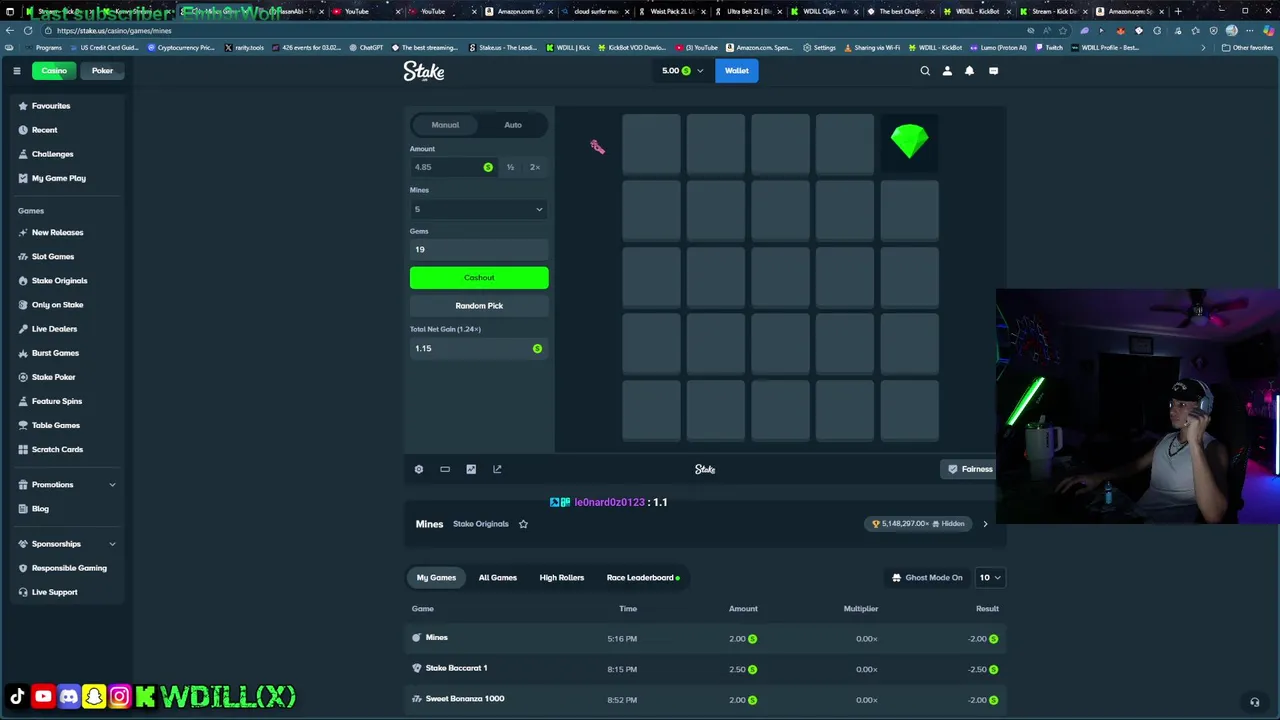Click the coin icon in the Total Net Gain field
This screenshot has height=720, width=1280.
coord(537,348)
